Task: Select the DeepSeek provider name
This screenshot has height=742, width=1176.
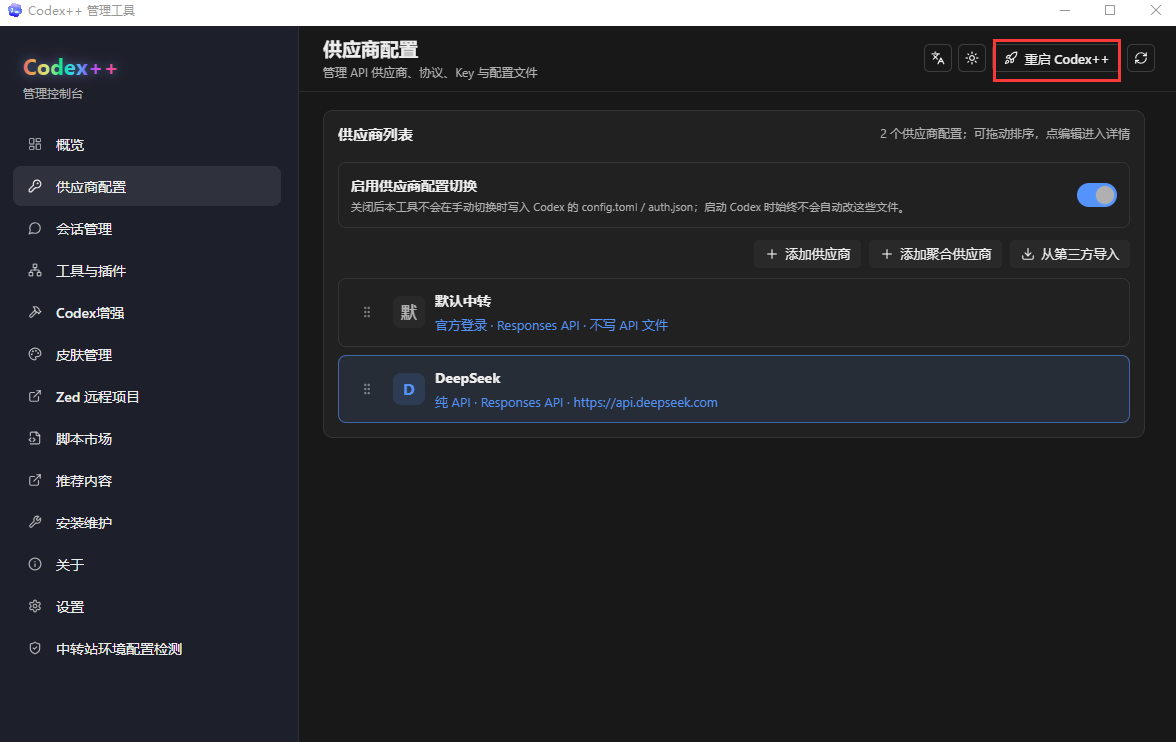Action: pos(467,378)
